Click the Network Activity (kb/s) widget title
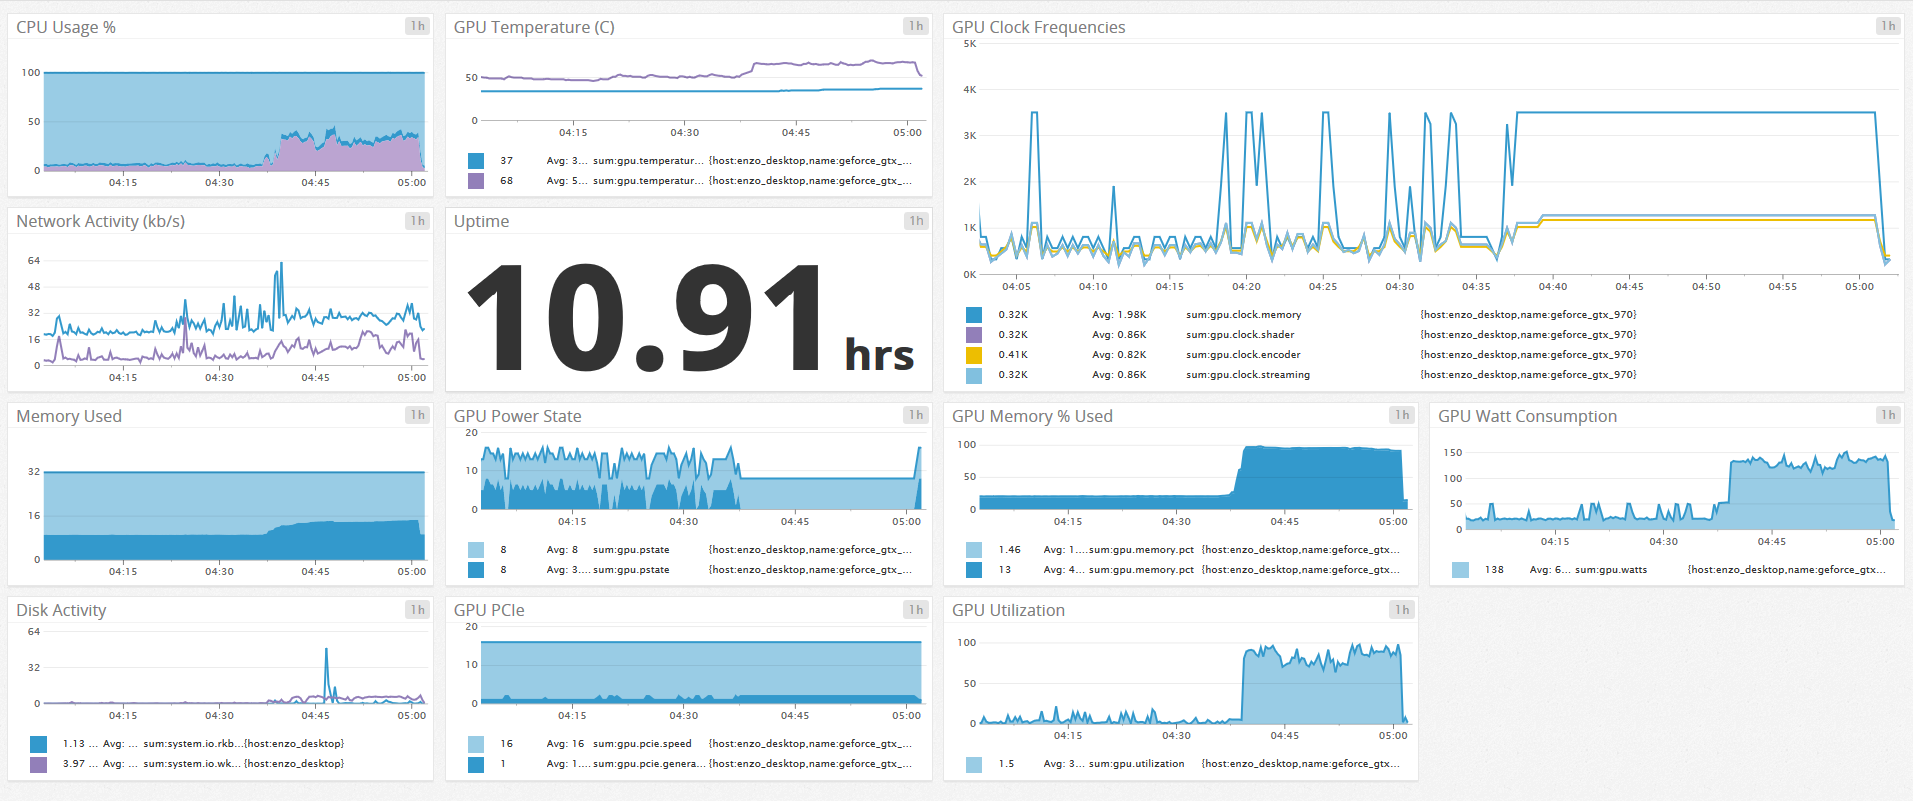 pyautogui.click(x=100, y=221)
